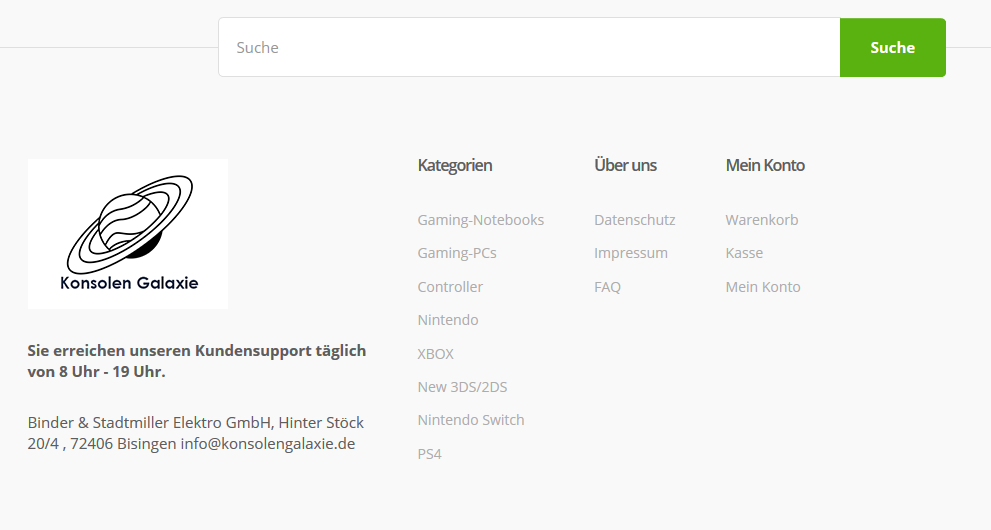View the Impressum page
Viewport: 991px width, 530px height.
tap(631, 253)
